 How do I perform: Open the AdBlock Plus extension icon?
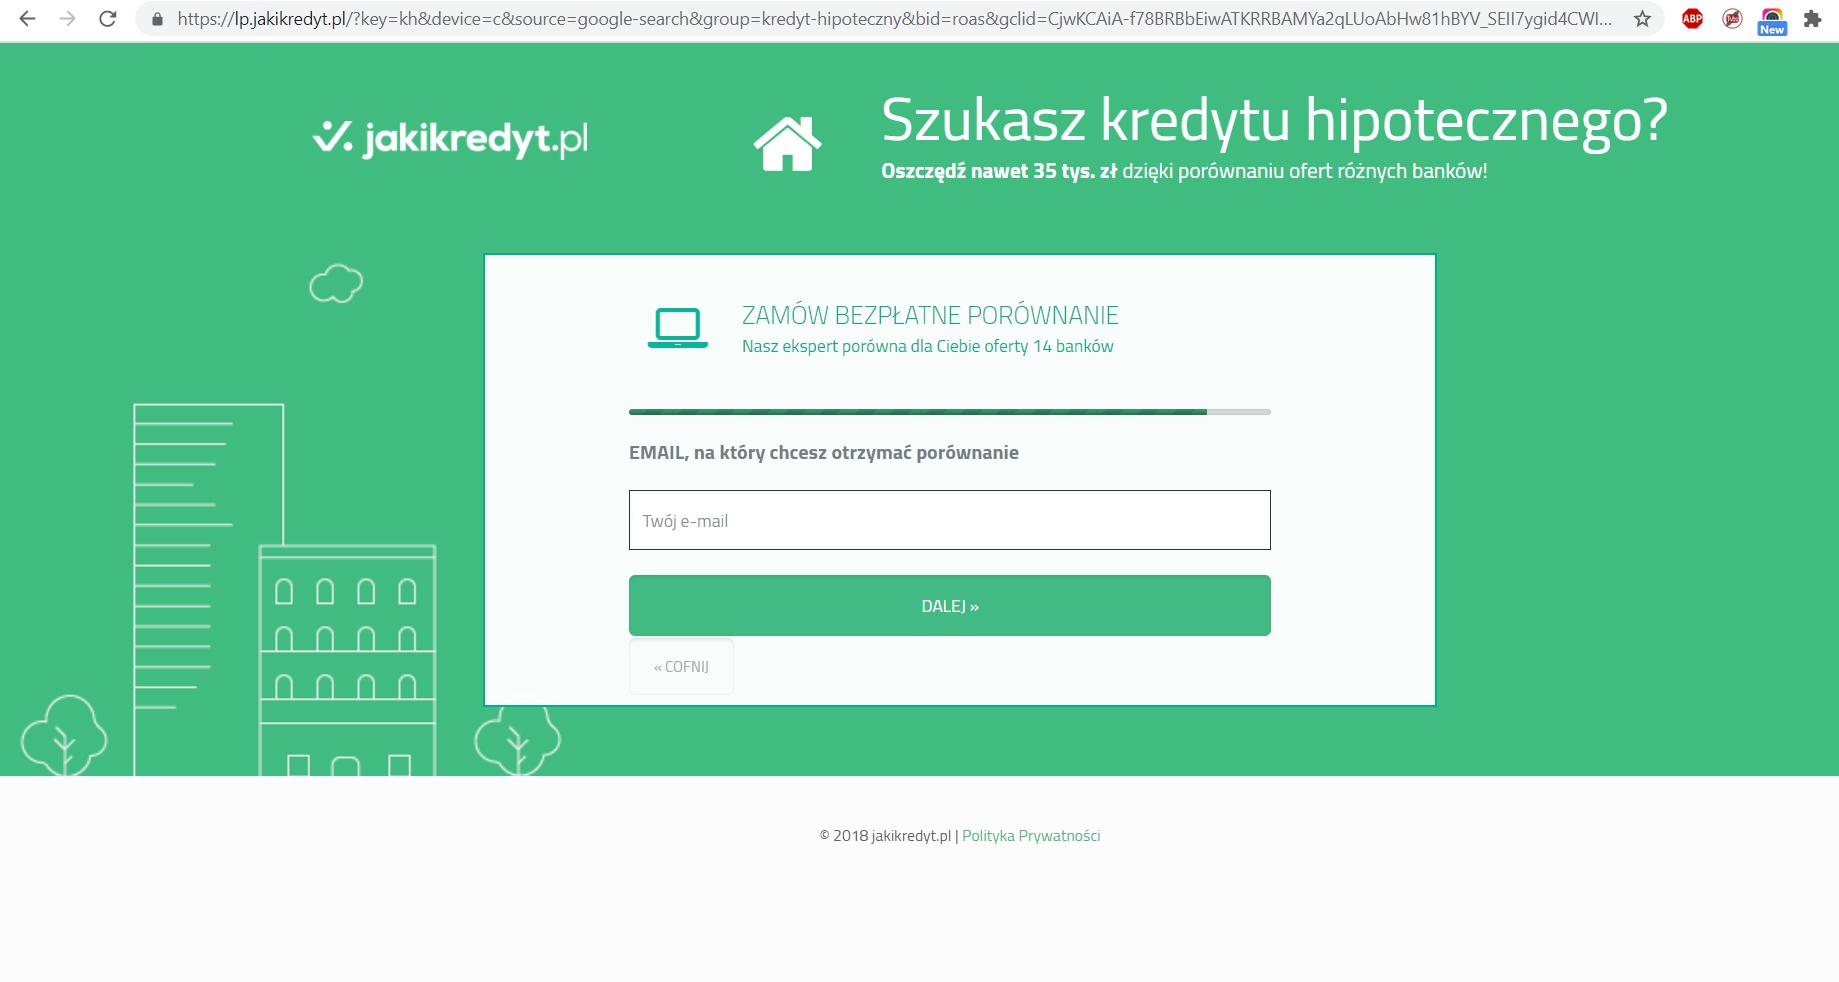tap(1692, 18)
